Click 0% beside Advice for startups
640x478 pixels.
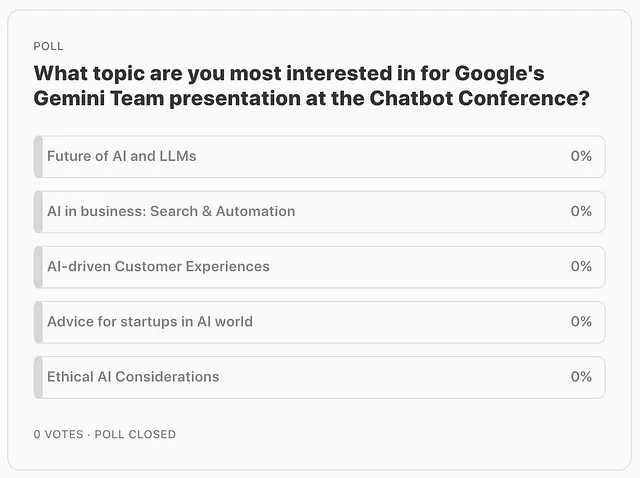581,321
